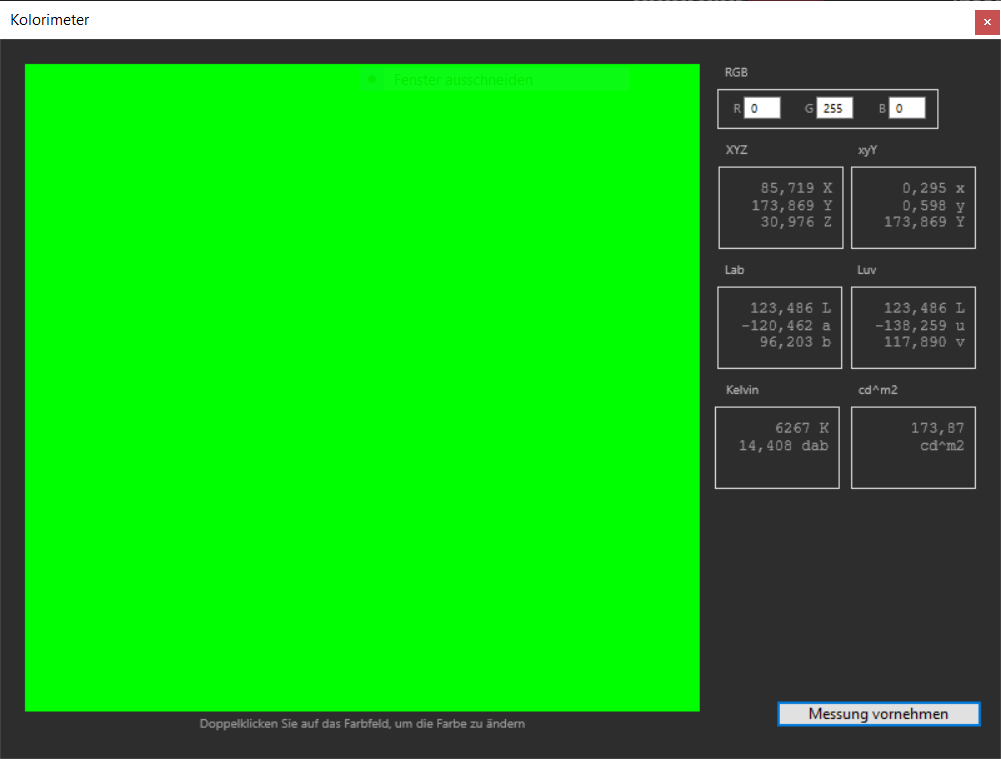
Task: Click the XYZ section label
Action: click(736, 150)
